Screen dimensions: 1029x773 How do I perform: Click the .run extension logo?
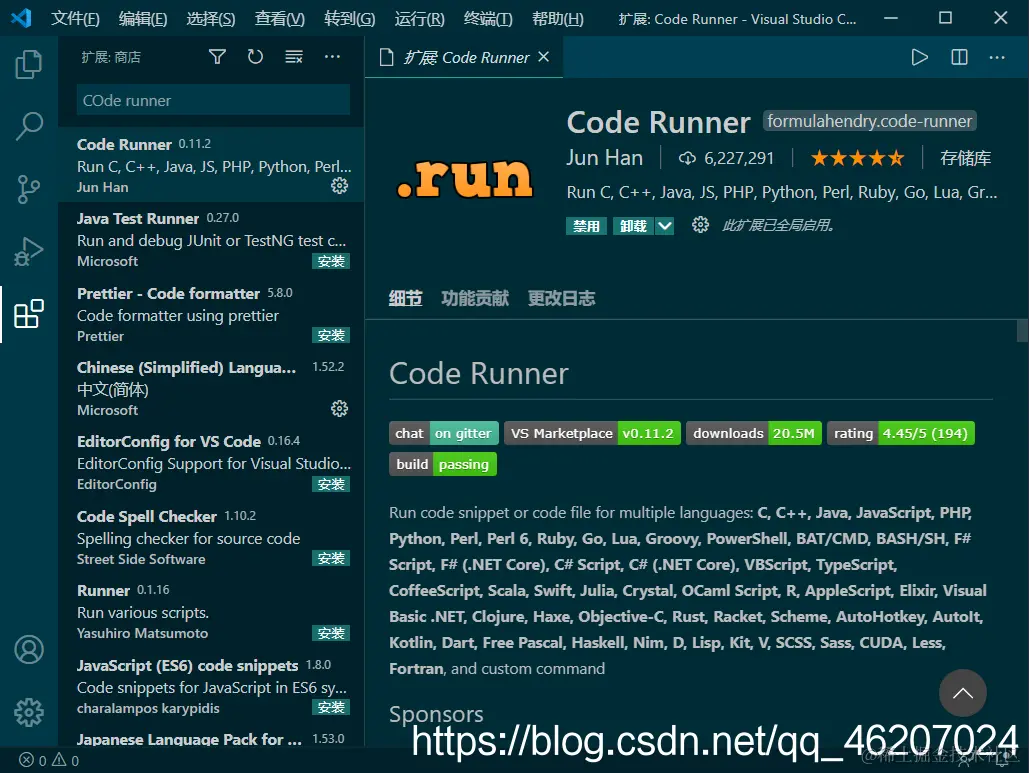(x=465, y=177)
